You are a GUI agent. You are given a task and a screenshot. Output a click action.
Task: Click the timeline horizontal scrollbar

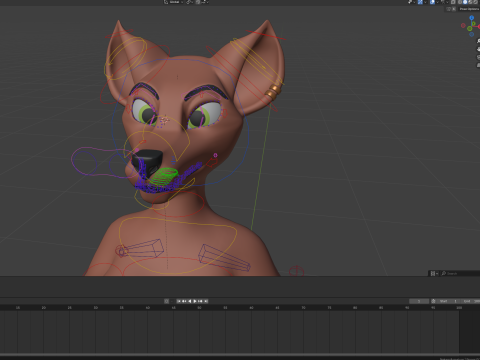tap(240, 355)
